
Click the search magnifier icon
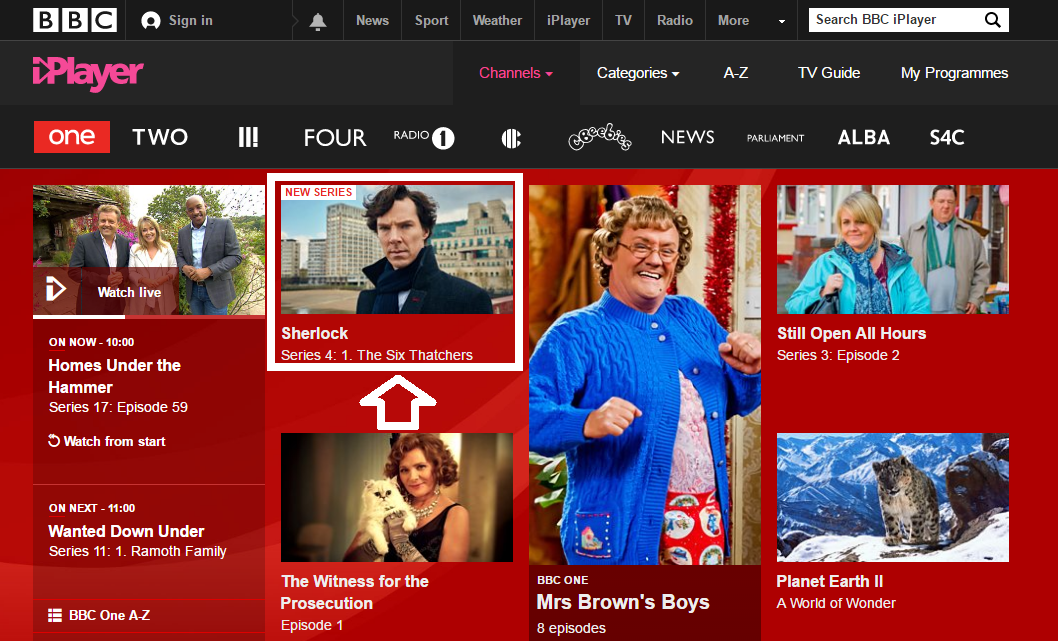993,20
